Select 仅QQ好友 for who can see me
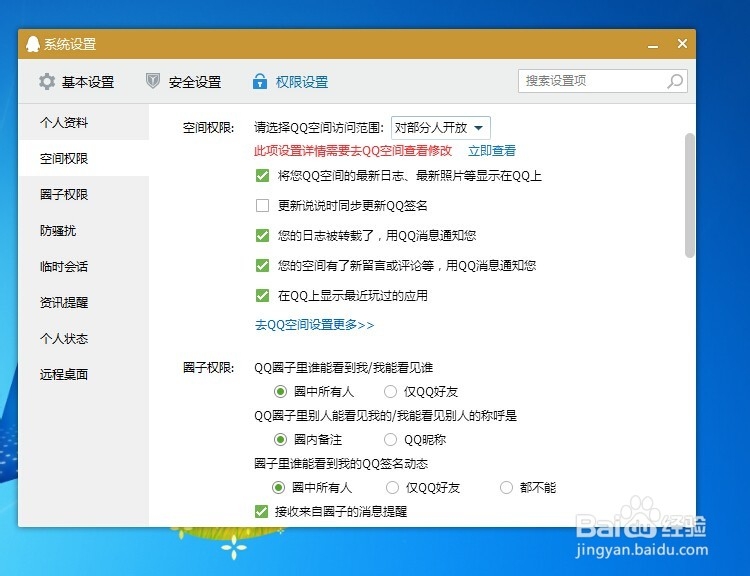Screen dimensions: 750x576 point(390,392)
